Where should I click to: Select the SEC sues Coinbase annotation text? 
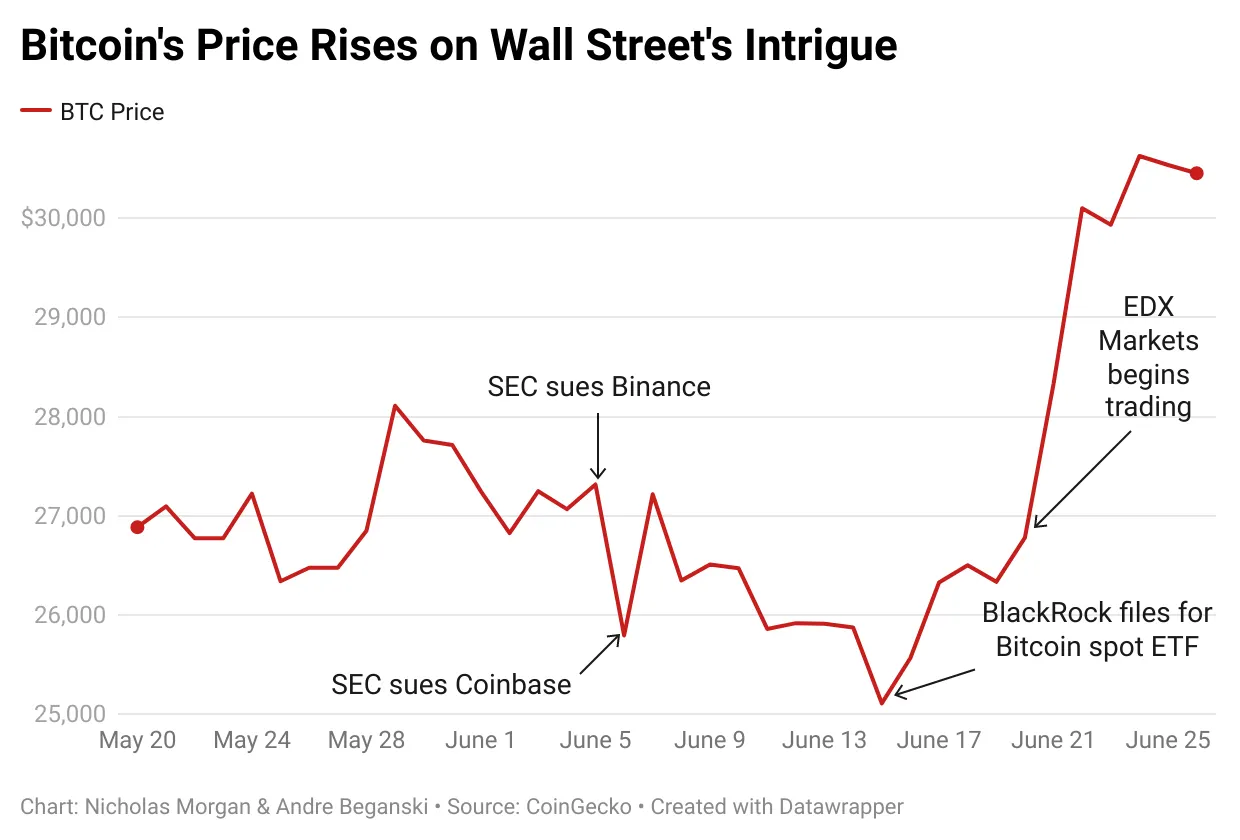[x=451, y=685]
